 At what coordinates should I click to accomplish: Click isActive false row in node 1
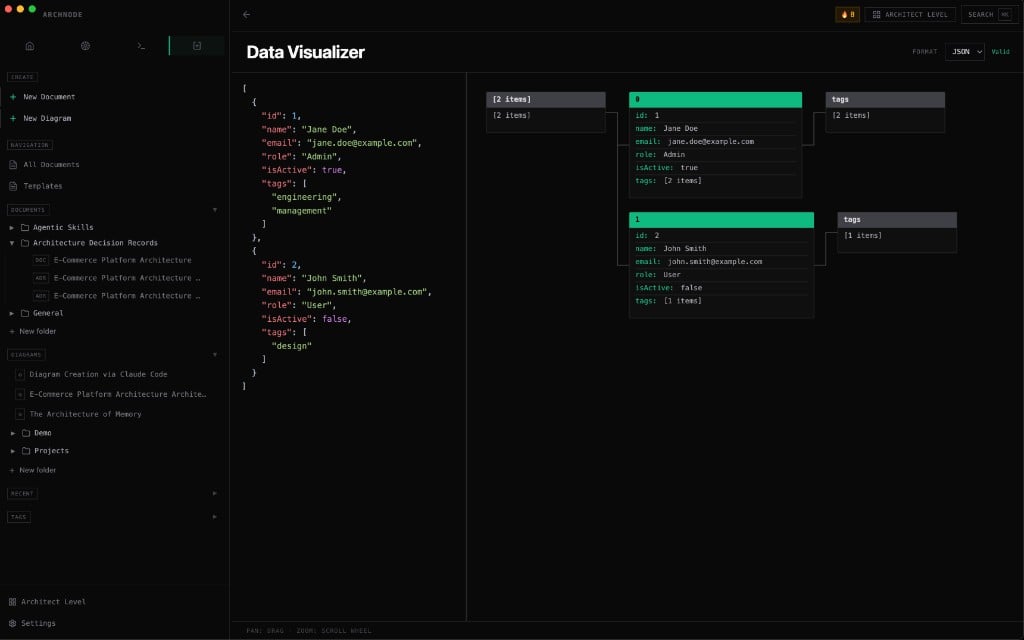(721, 287)
